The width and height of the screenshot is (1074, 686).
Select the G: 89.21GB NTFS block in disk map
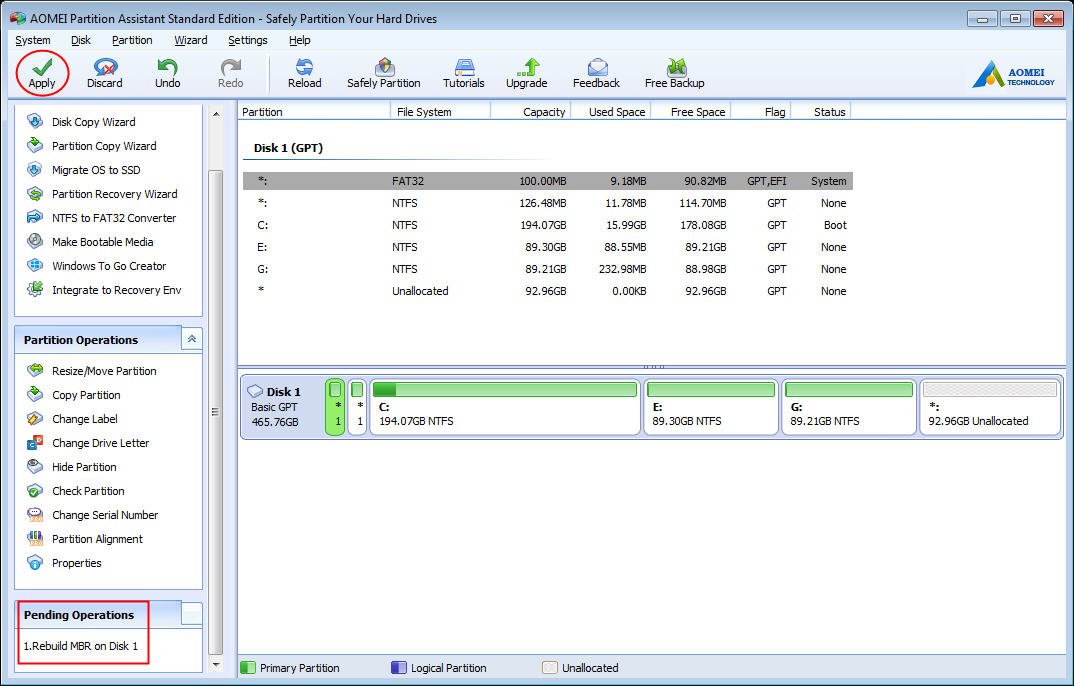click(849, 407)
